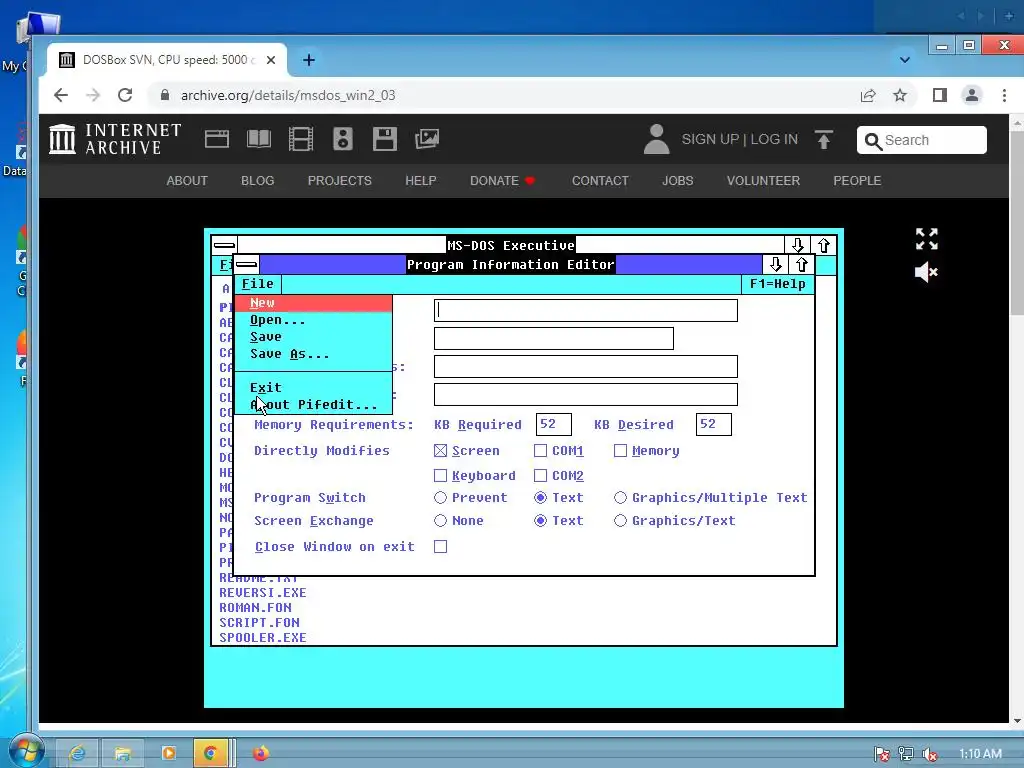Choose Save in the File menu
The image size is (1024, 768).
[313, 337]
